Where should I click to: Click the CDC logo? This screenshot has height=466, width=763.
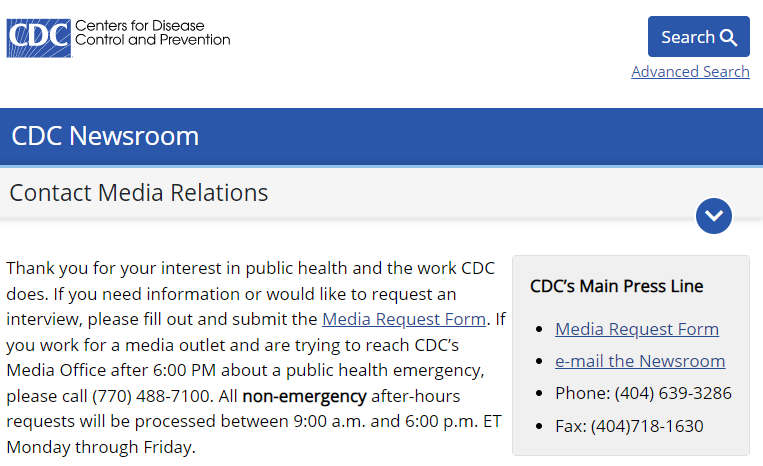pos(39,37)
